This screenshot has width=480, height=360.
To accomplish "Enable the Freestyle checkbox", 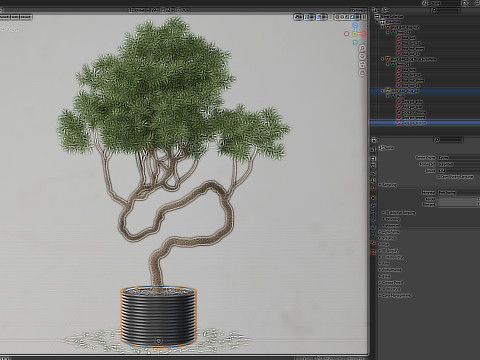I will [x=384, y=289].
